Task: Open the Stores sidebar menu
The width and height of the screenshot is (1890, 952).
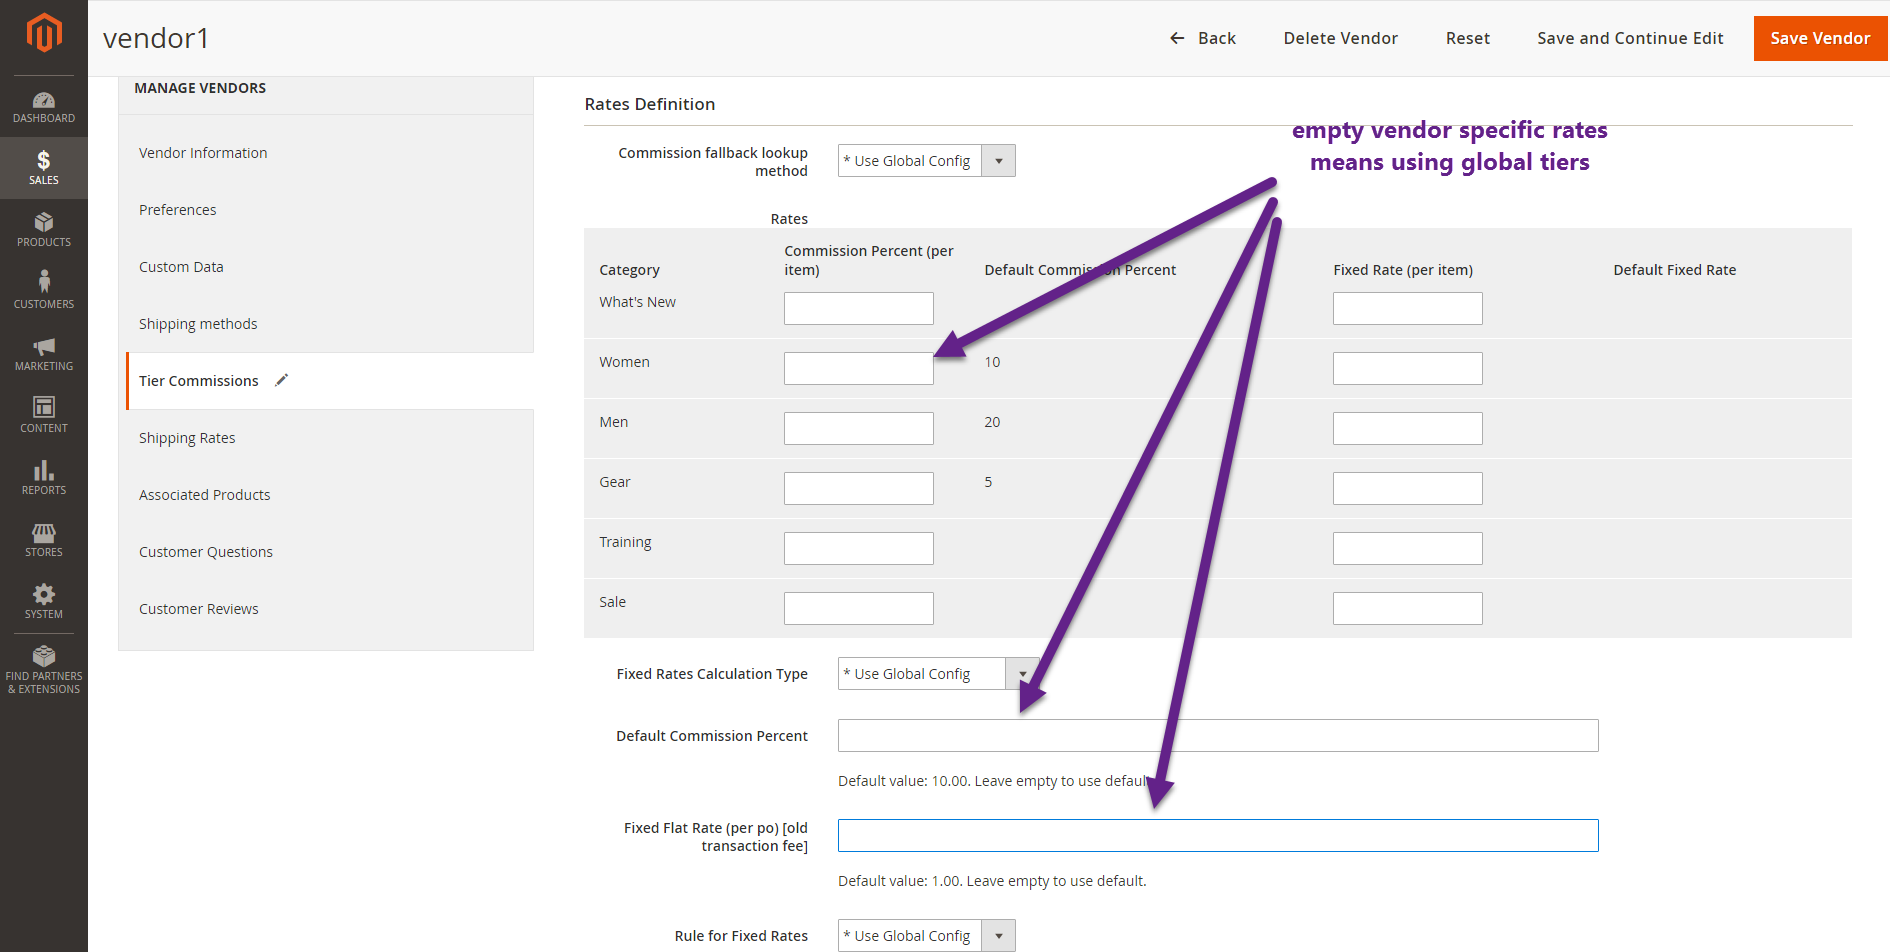Action: point(44,539)
